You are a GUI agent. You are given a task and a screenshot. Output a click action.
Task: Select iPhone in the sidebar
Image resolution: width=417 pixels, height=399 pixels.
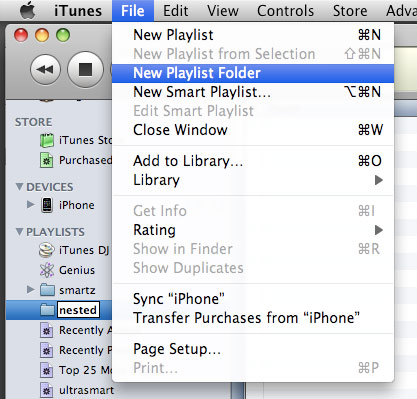tap(59, 205)
